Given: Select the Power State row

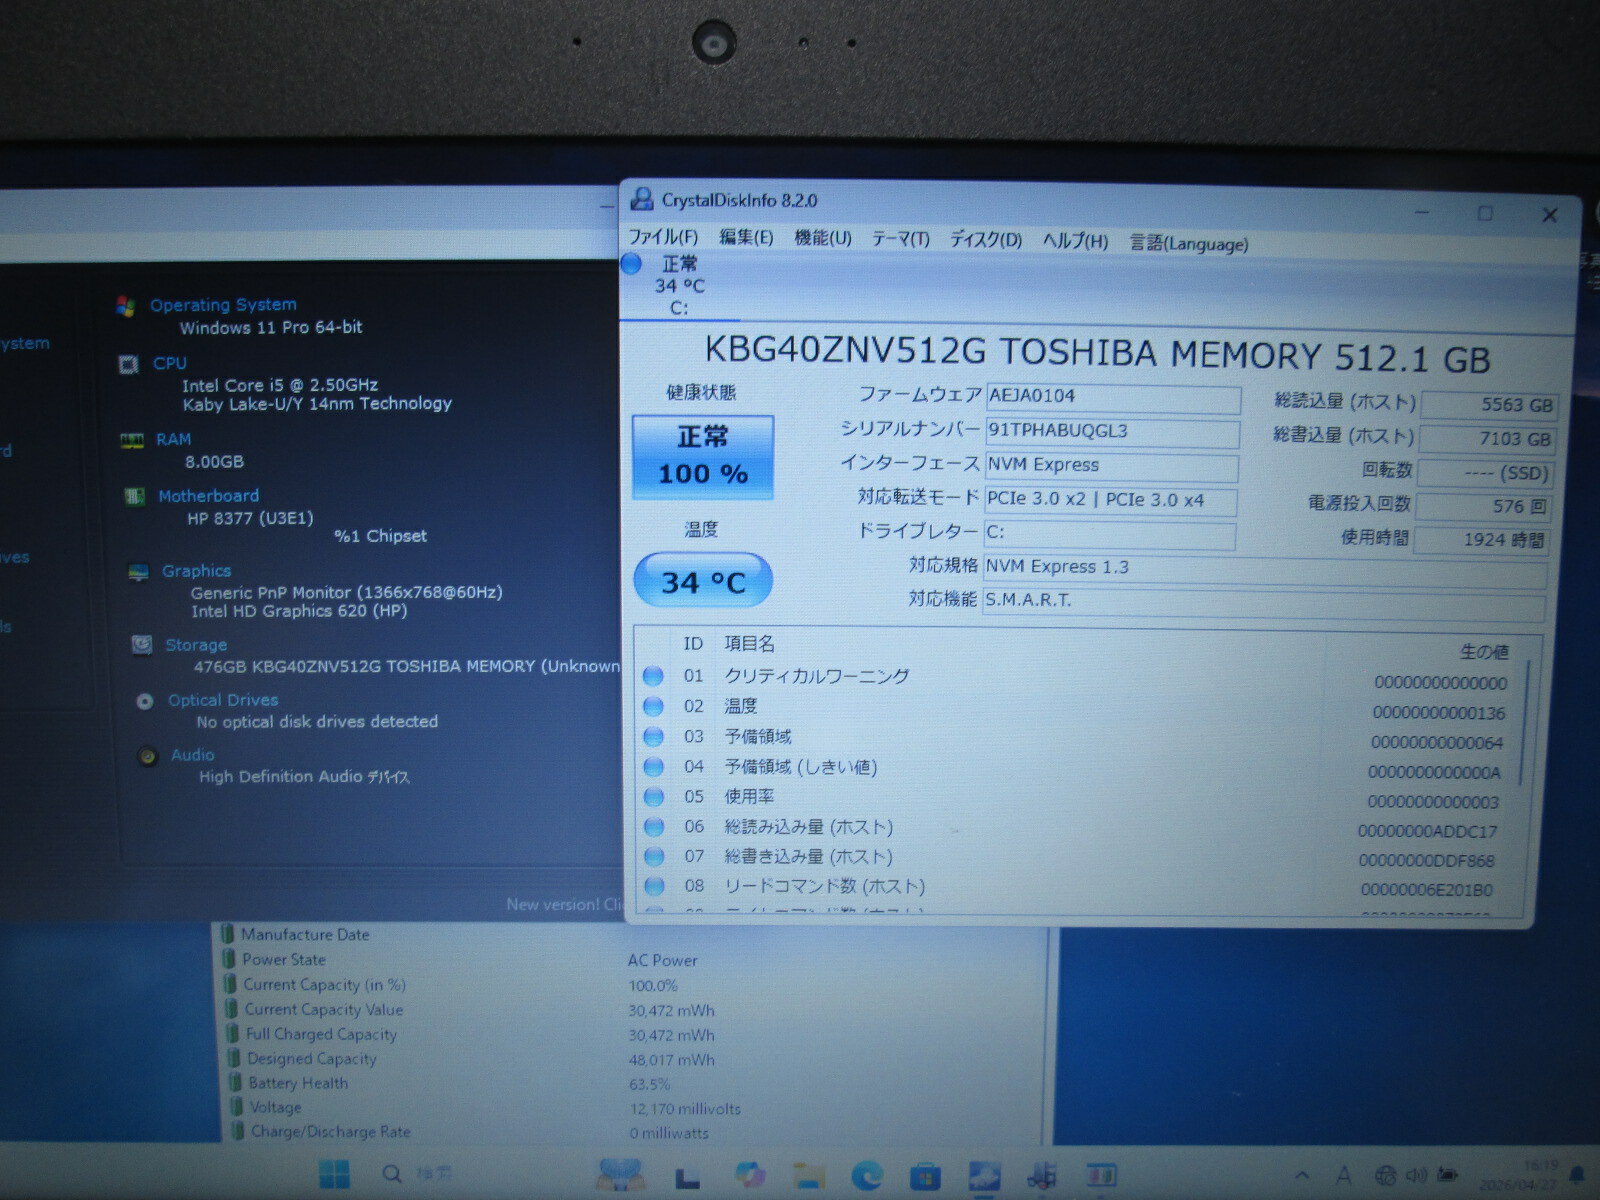Looking at the screenshot, I should [635, 960].
